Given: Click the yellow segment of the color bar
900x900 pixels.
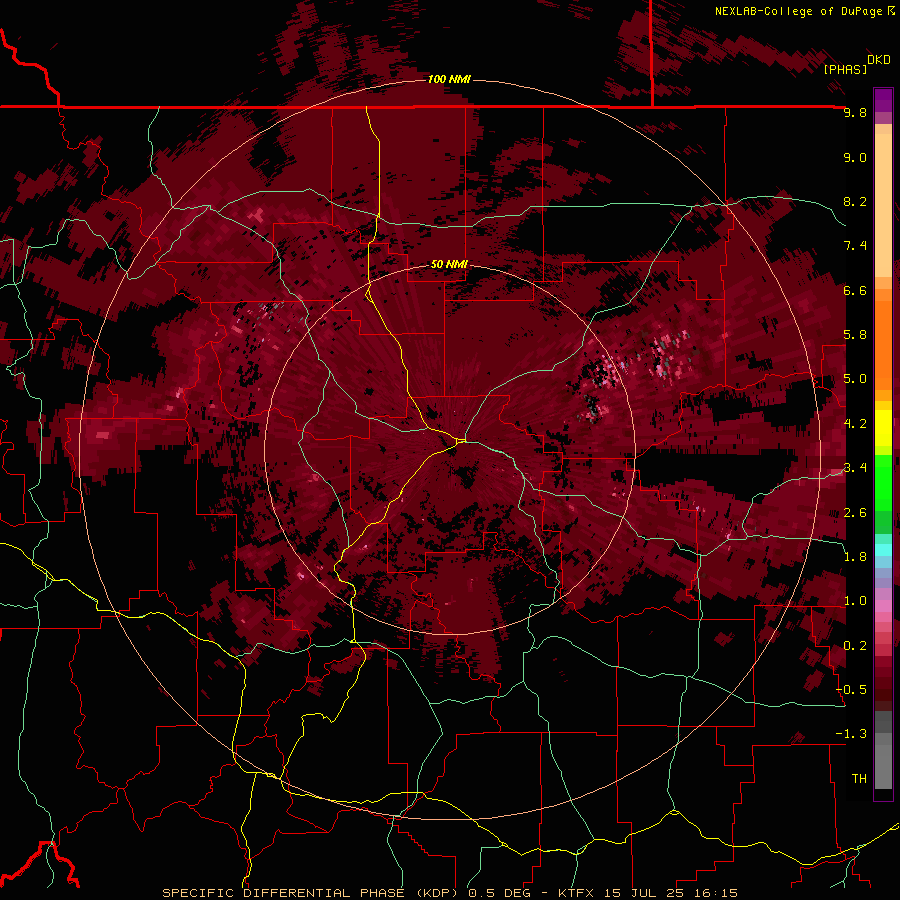Looking at the screenshot, I should [x=883, y=426].
